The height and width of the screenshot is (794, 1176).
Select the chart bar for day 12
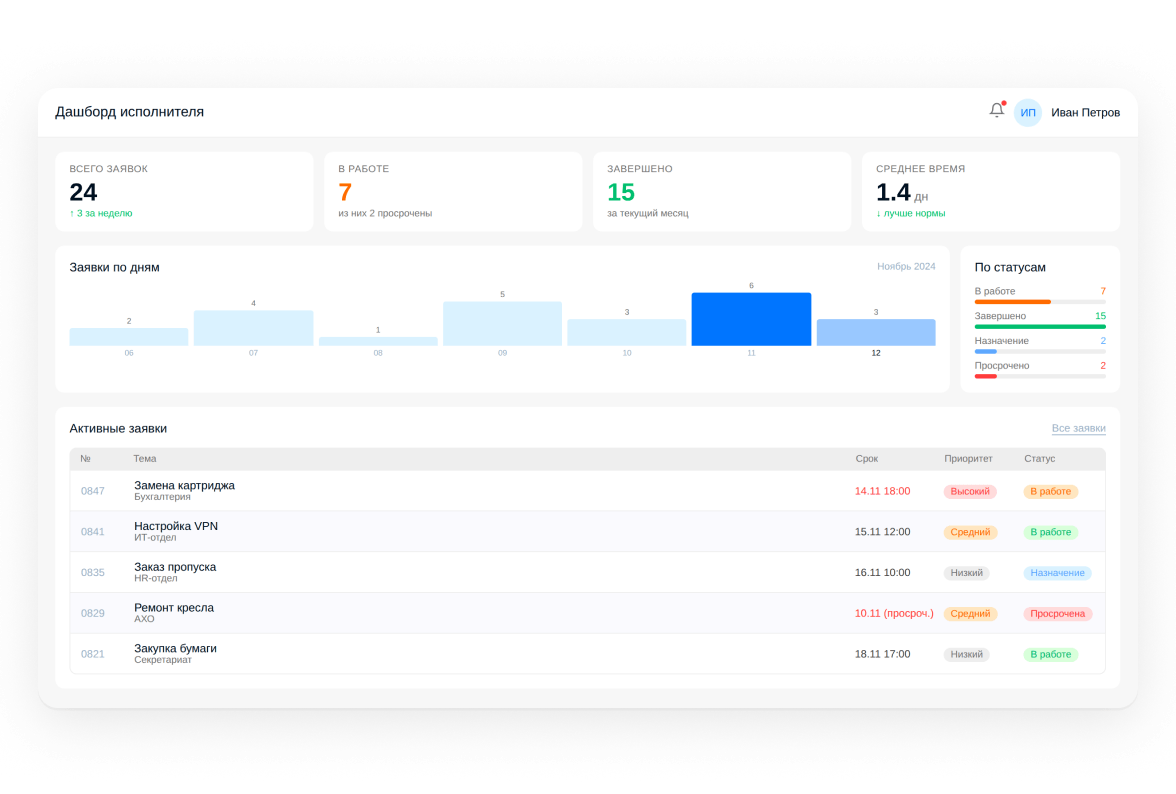pos(875,332)
